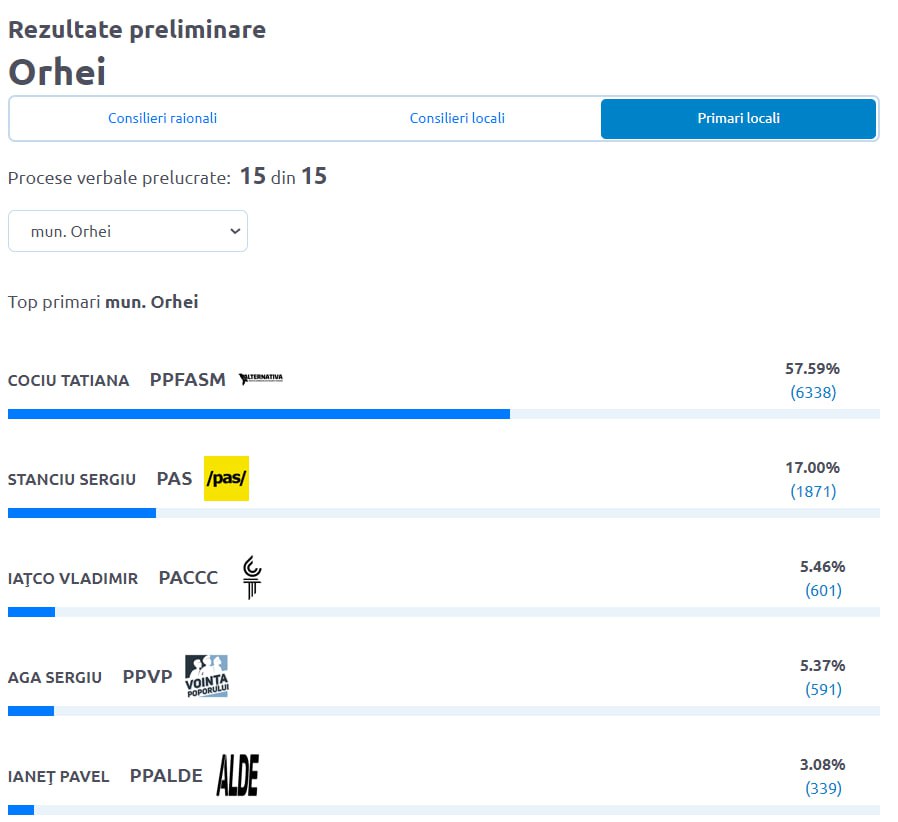The width and height of the screenshot is (898, 822).
Task: Click the IAȚCO VLADIMIR candidate name
Action: 73,579
